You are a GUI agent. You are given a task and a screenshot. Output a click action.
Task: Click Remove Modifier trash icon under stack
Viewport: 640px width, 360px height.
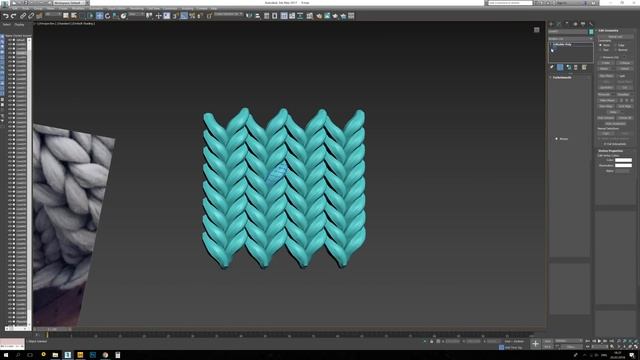click(576, 67)
